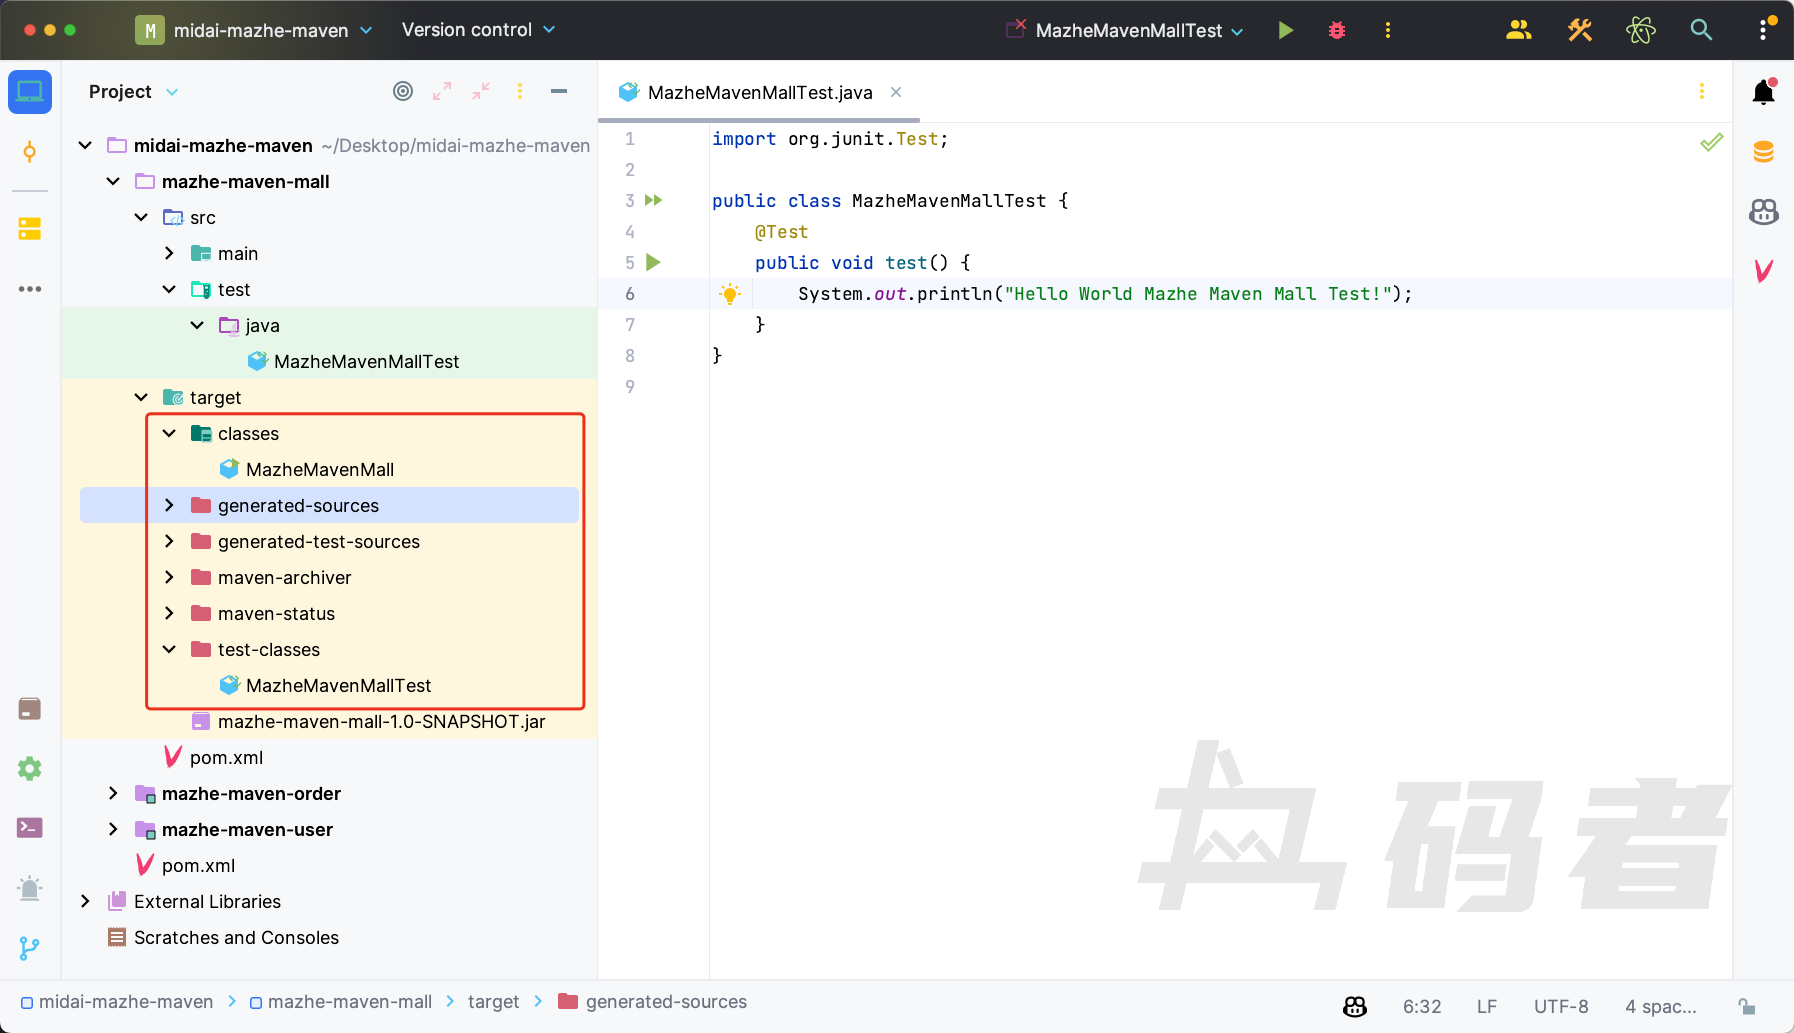Open the Database tool window on right

[x=1763, y=152]
